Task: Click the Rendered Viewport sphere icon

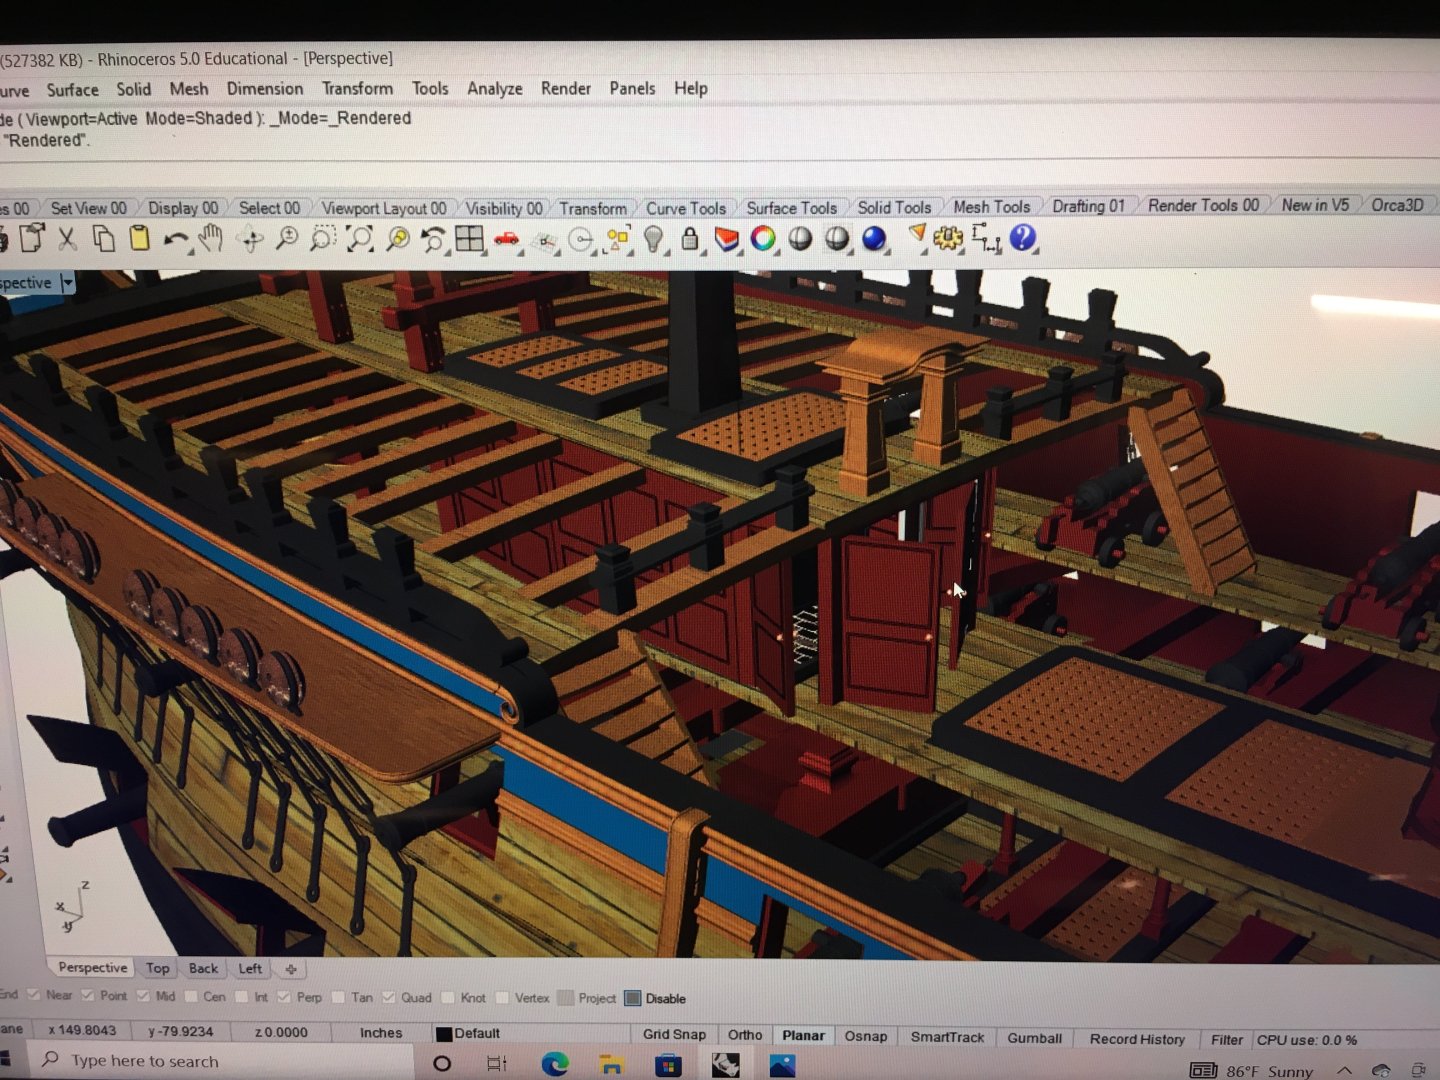Action: (837, 238)
